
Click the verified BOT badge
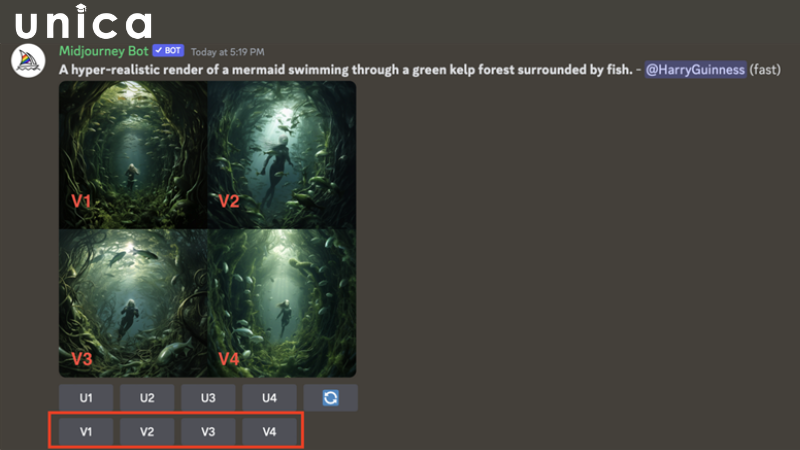point(168,51)
